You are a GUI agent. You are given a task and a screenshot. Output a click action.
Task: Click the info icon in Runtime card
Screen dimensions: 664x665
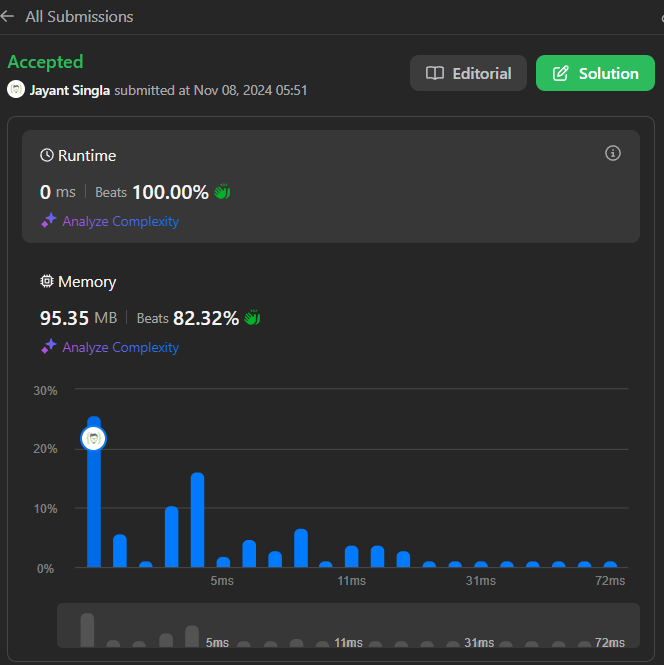(x=613, y=153)
